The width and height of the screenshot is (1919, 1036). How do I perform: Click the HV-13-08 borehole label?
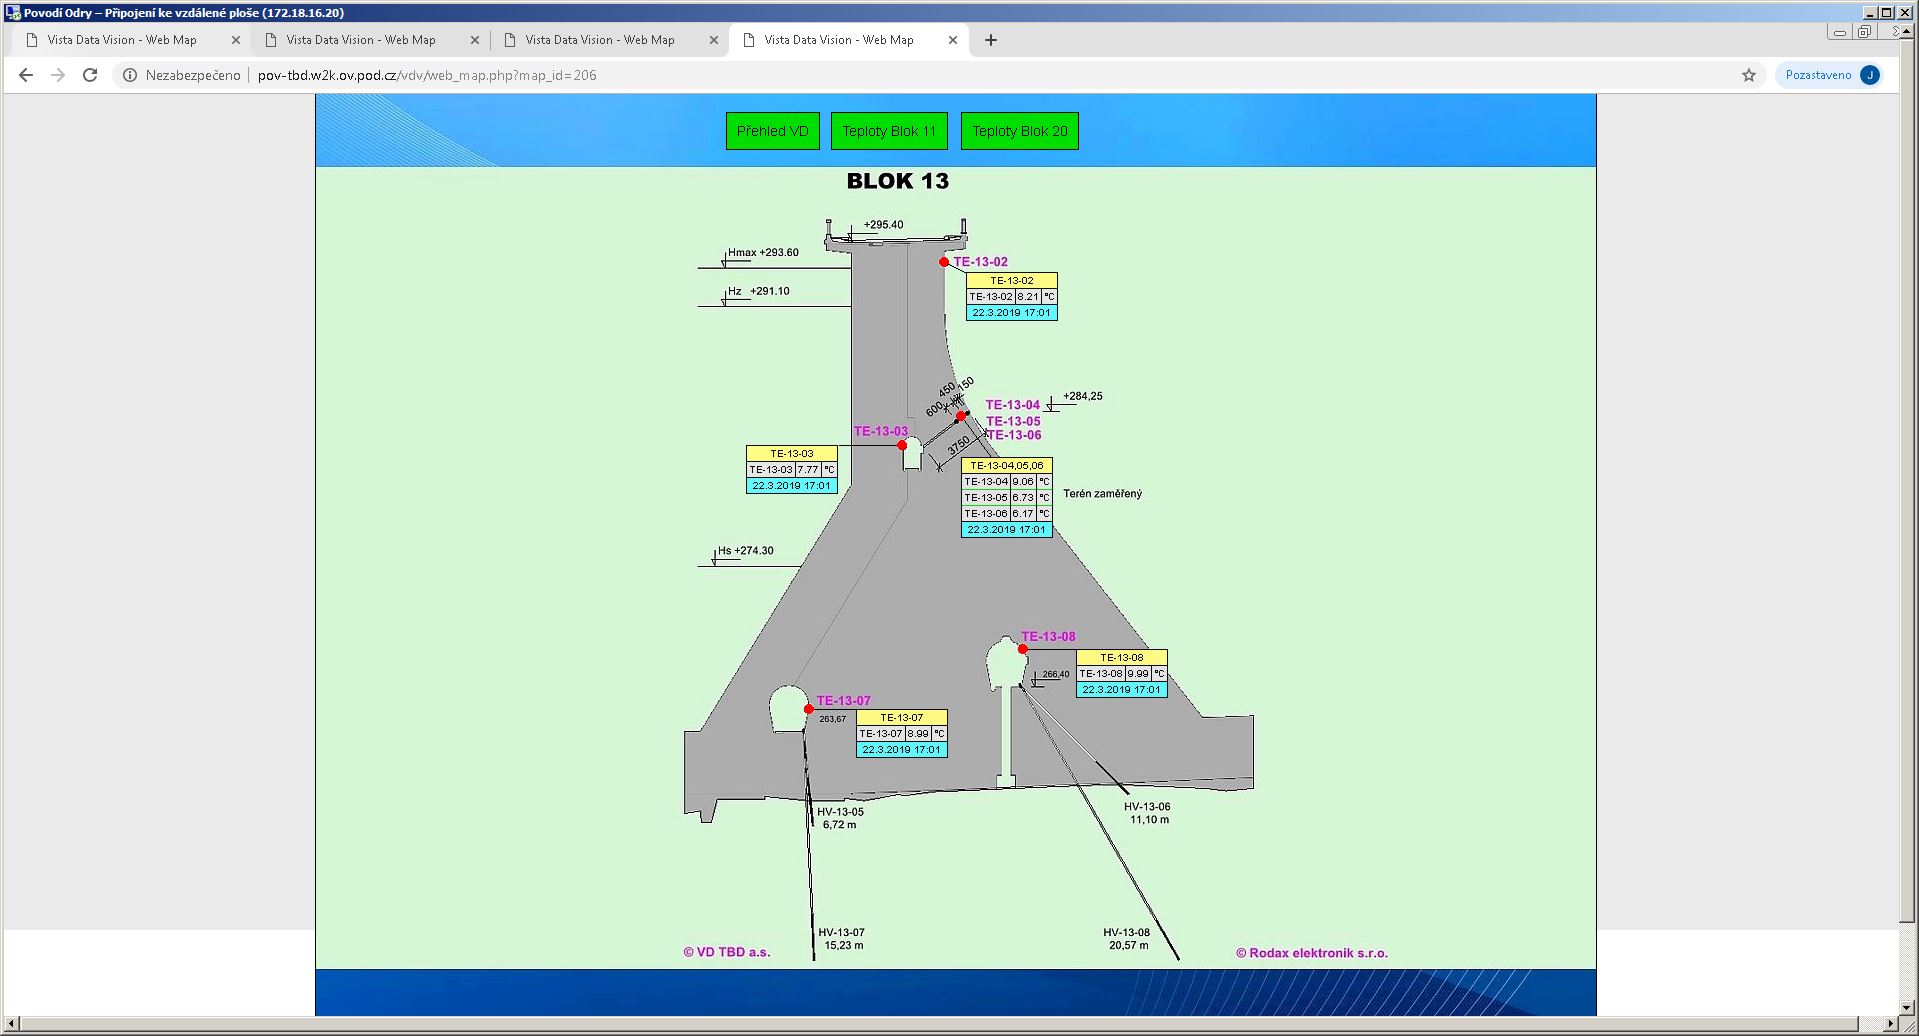tap(1127, 933)
